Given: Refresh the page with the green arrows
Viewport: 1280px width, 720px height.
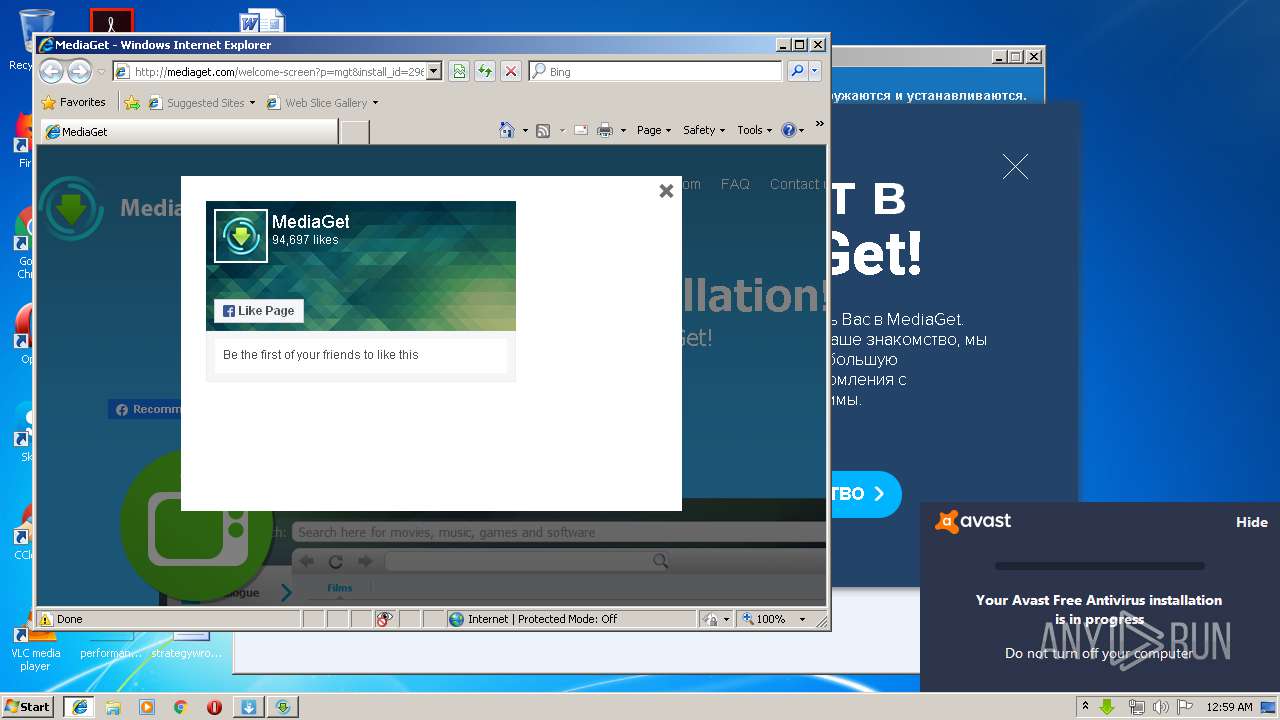Looking at the screenshot, I should [x=485, y=71].
